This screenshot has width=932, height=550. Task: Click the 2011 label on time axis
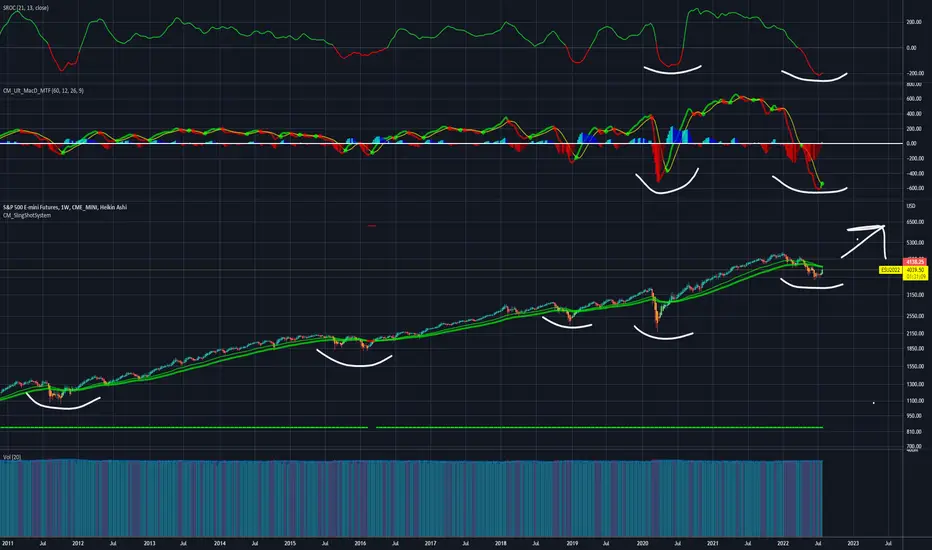click(x=8, y=543)
